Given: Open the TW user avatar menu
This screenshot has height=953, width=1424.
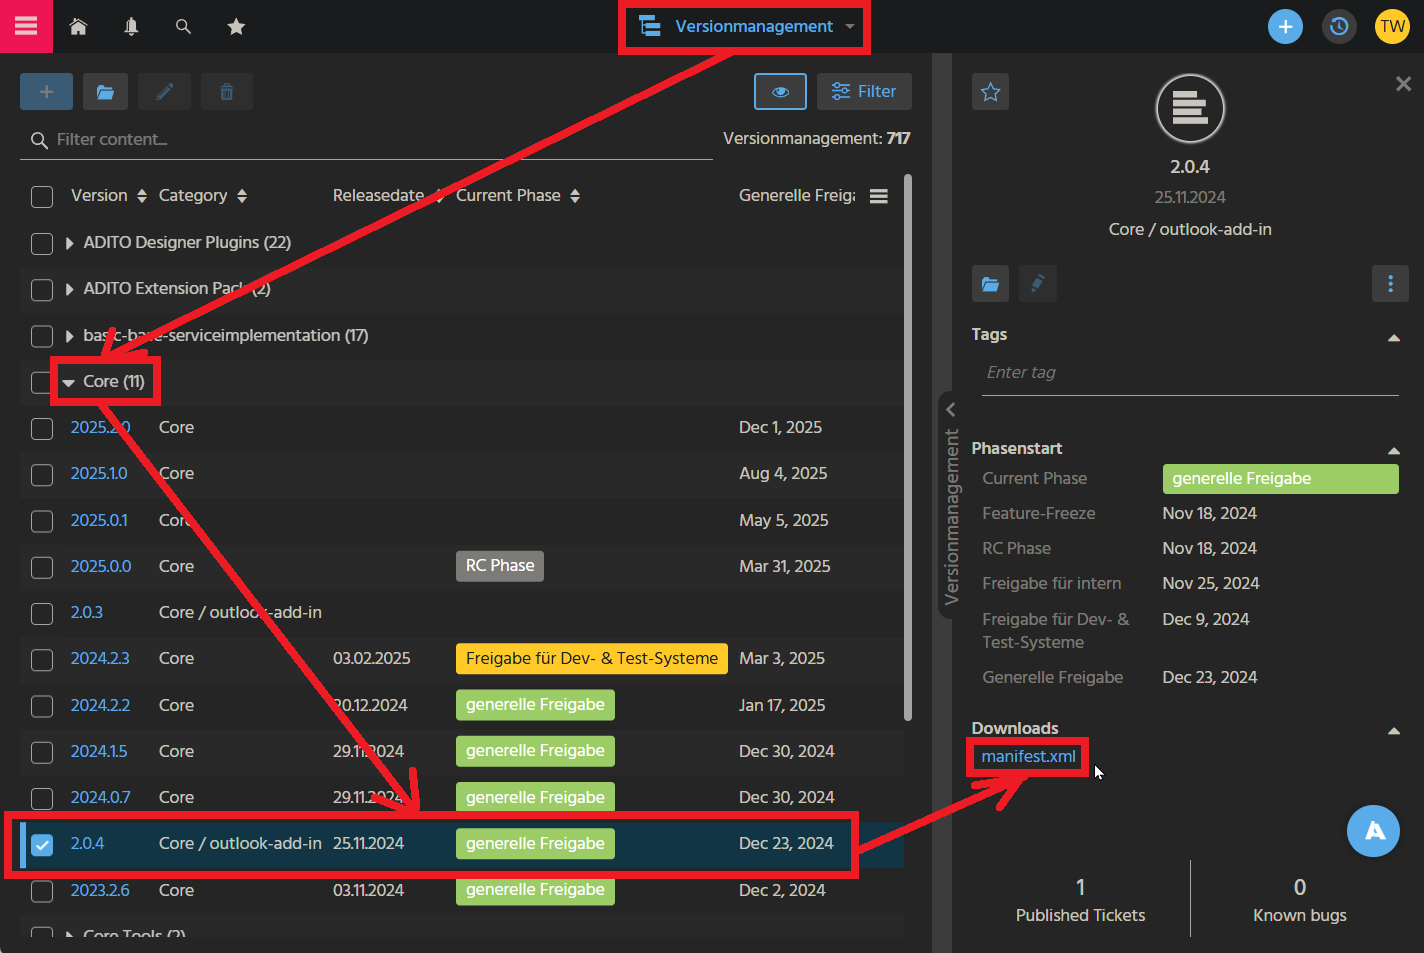Looking at the screenshot, I should click(x=1392, y=27).
